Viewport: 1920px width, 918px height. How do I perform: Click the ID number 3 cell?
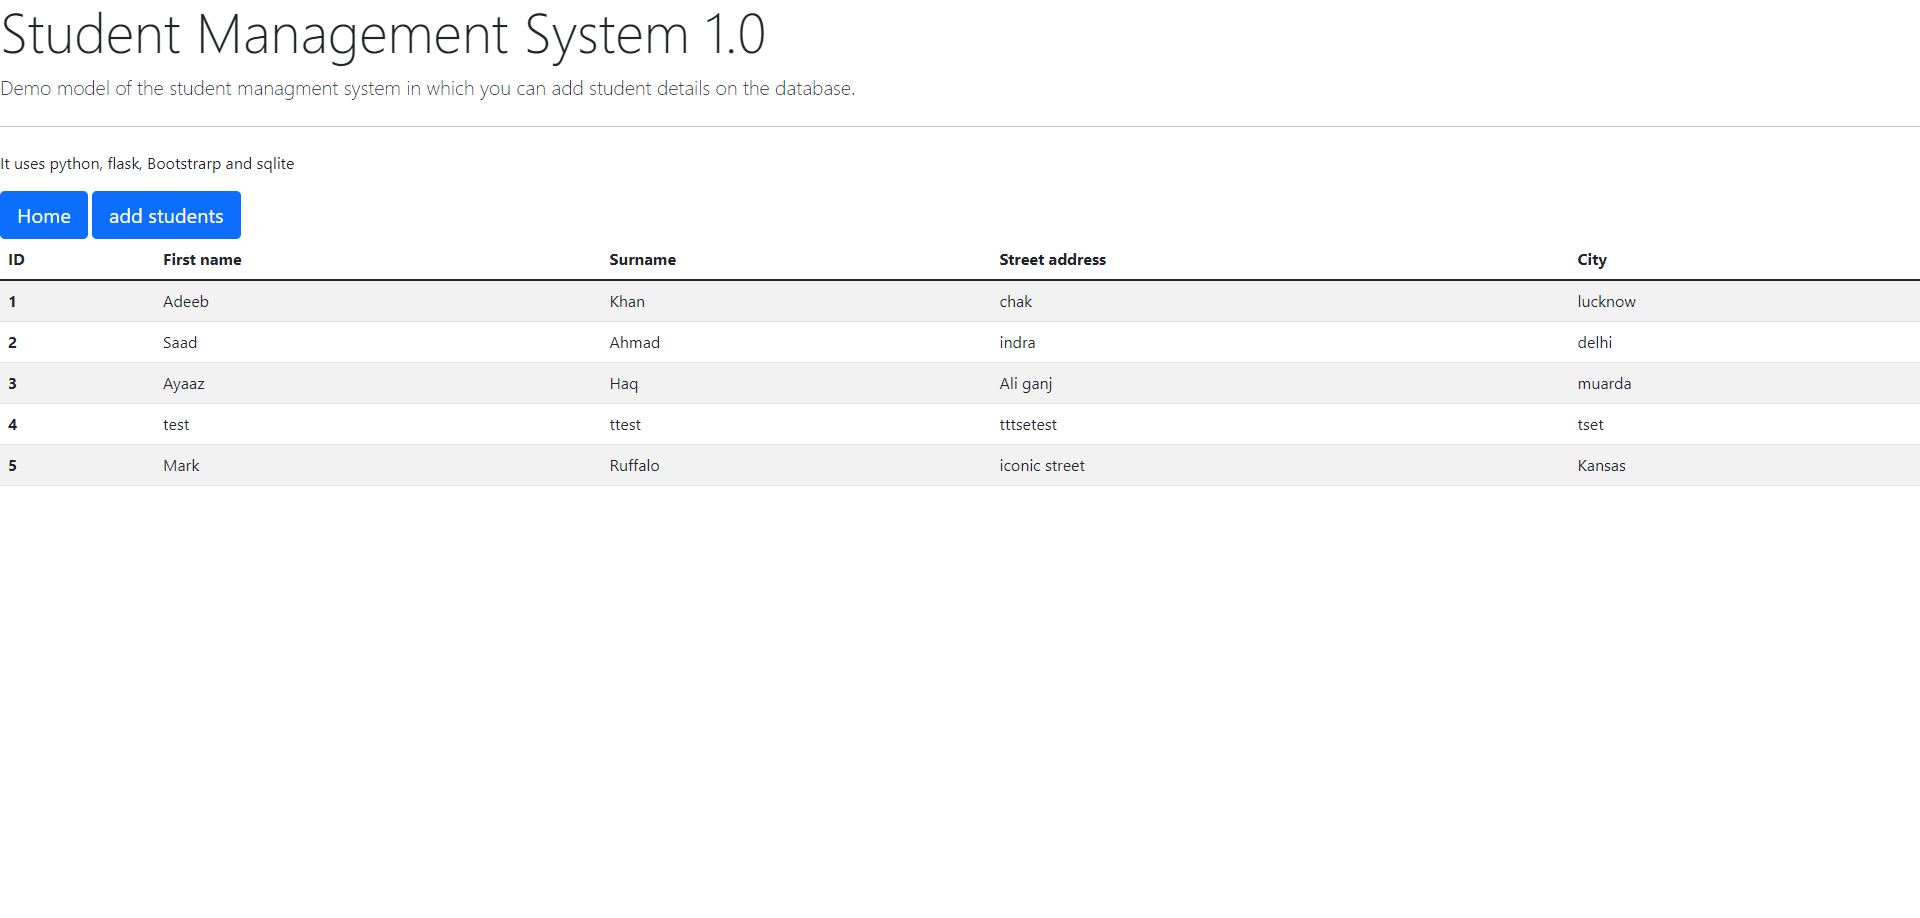pos(13,383)
